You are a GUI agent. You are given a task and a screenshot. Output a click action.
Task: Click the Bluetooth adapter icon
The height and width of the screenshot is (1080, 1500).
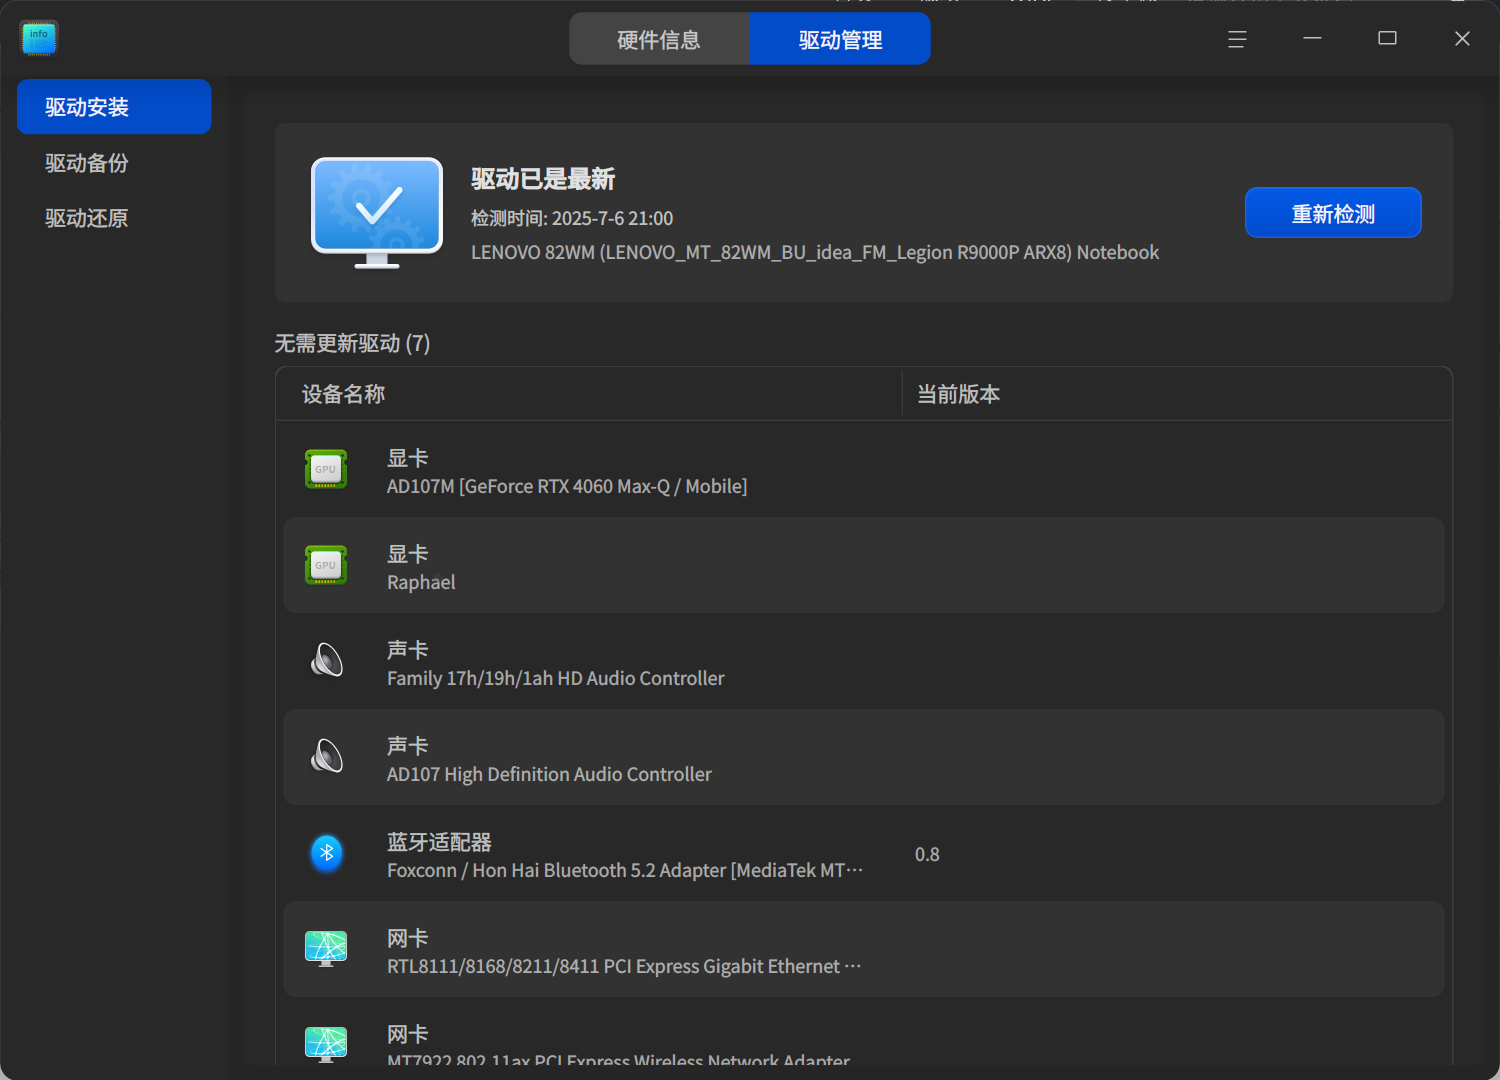pyautogui.click(x=326, y=853)
